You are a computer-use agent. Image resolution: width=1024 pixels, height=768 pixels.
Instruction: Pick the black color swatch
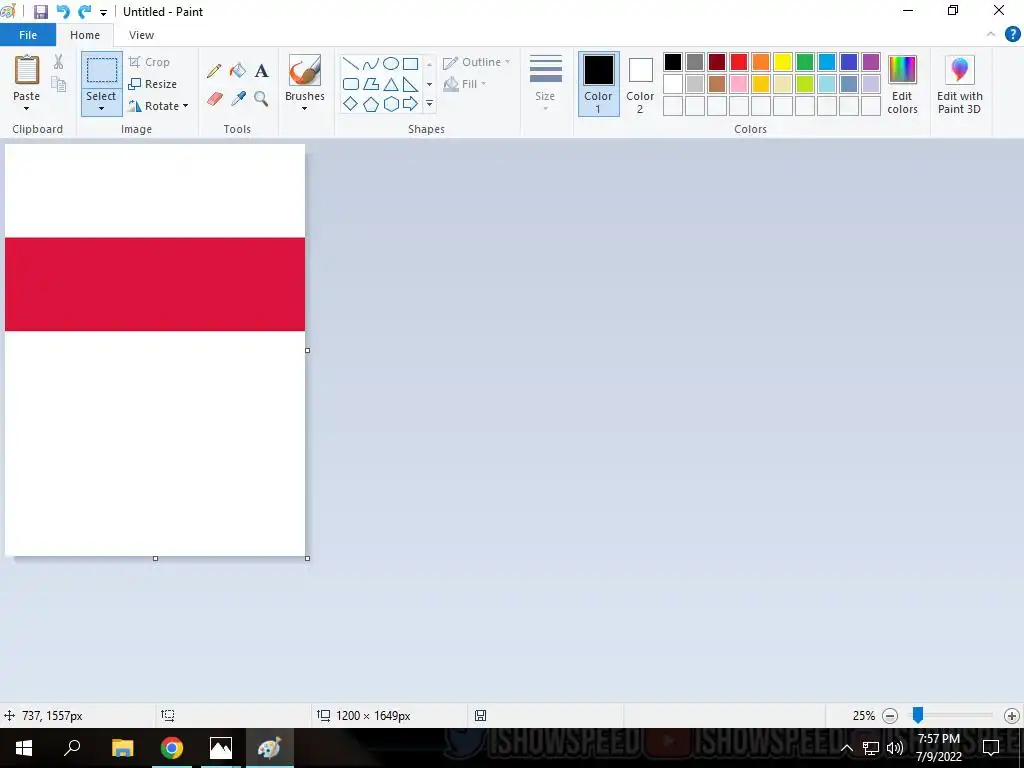pos(673,62)
